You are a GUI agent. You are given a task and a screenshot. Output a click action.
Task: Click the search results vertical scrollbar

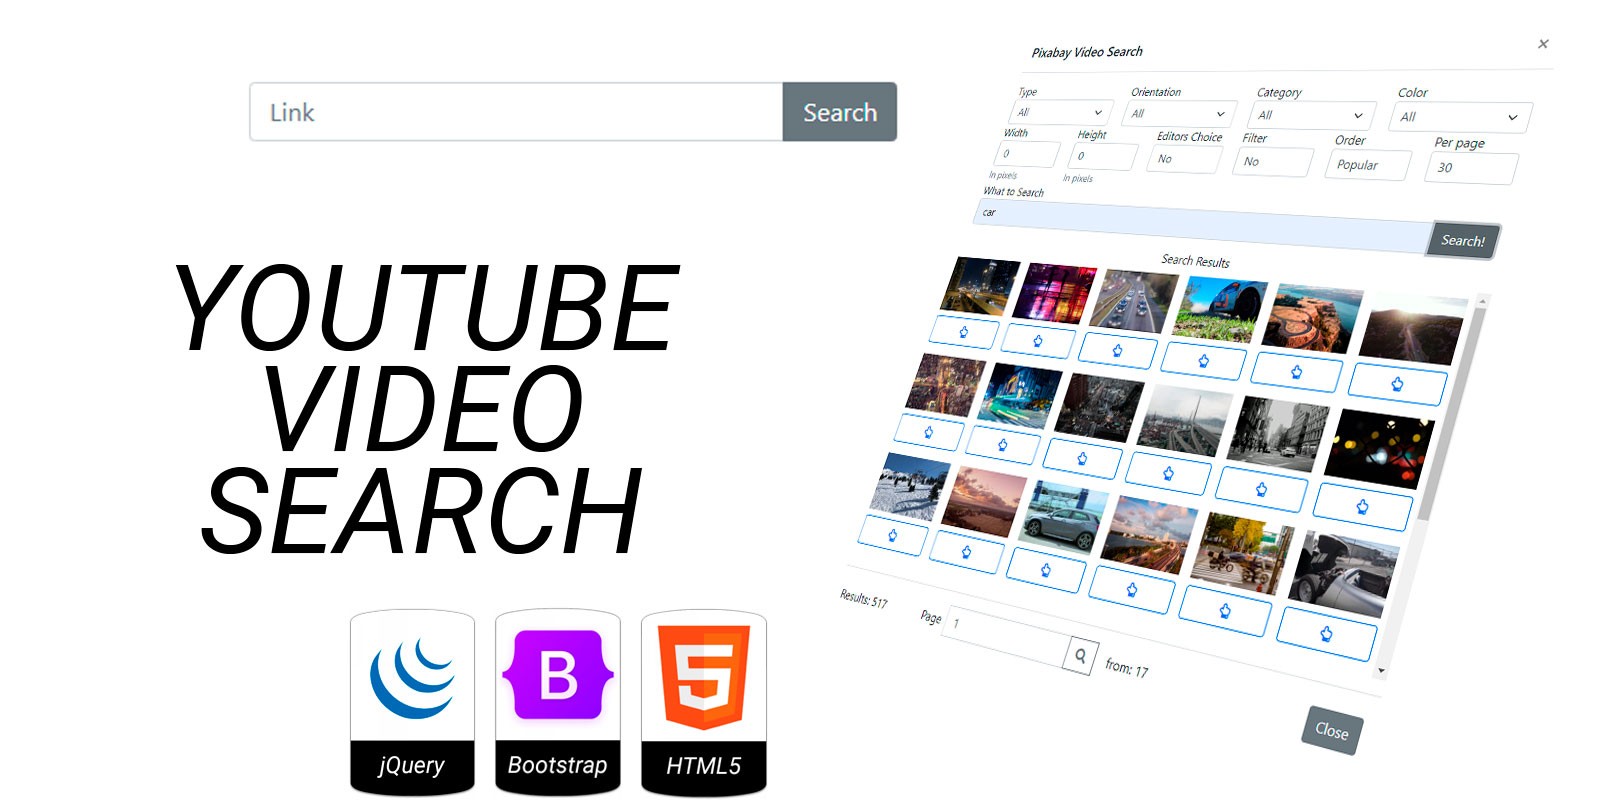coord(1432,488)
